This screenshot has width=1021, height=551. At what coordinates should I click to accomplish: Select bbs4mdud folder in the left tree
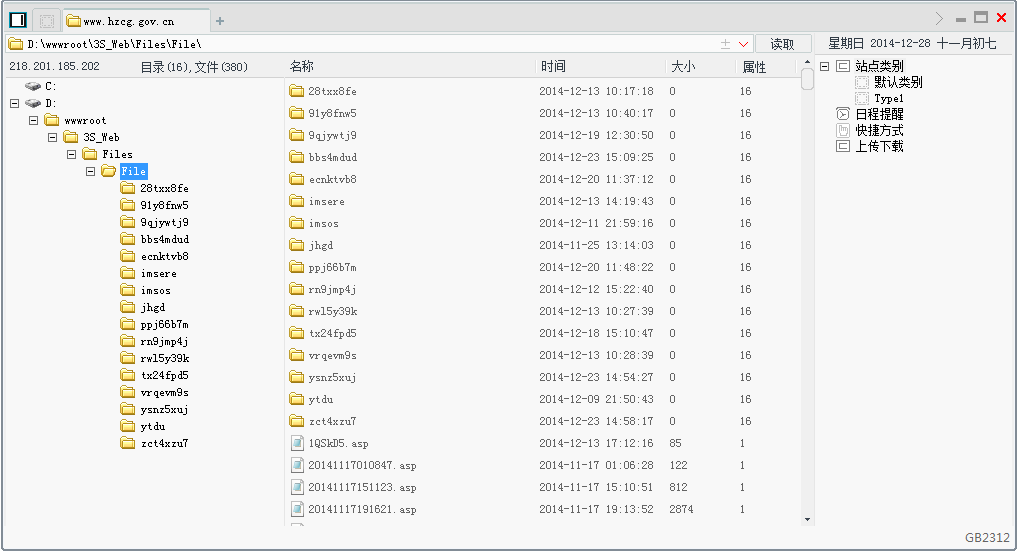pyautogui.click(x=165, y=239)
